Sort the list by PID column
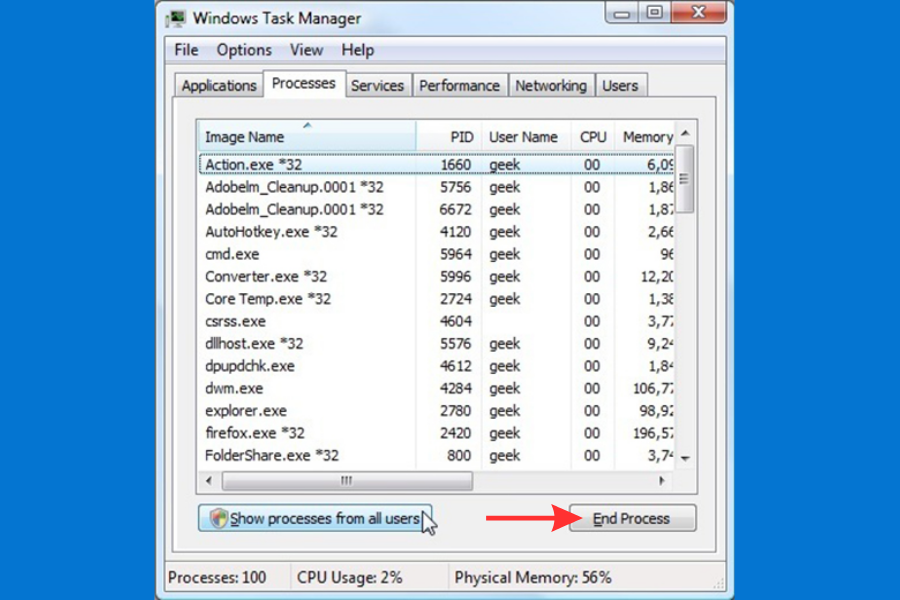This screenshot has height=600, width=900. point(461,137)
